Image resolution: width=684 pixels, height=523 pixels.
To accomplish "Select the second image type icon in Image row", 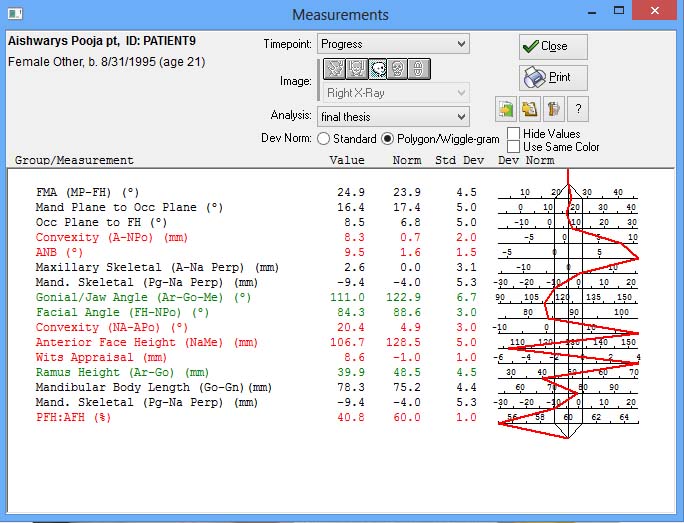I will point(355,69).
